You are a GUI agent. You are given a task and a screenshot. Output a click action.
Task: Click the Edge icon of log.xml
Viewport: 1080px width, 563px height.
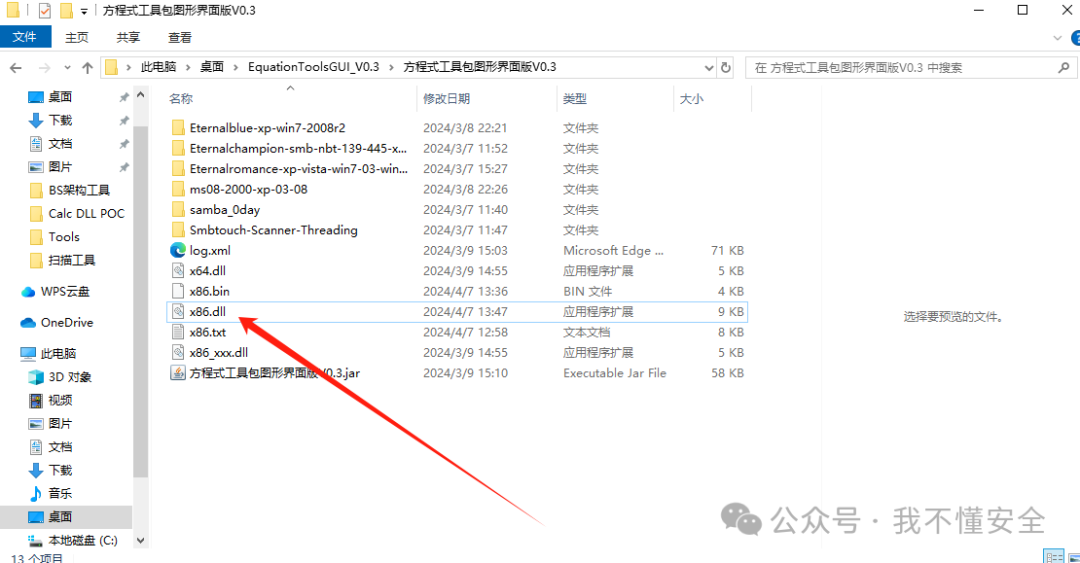click(178, 250)
